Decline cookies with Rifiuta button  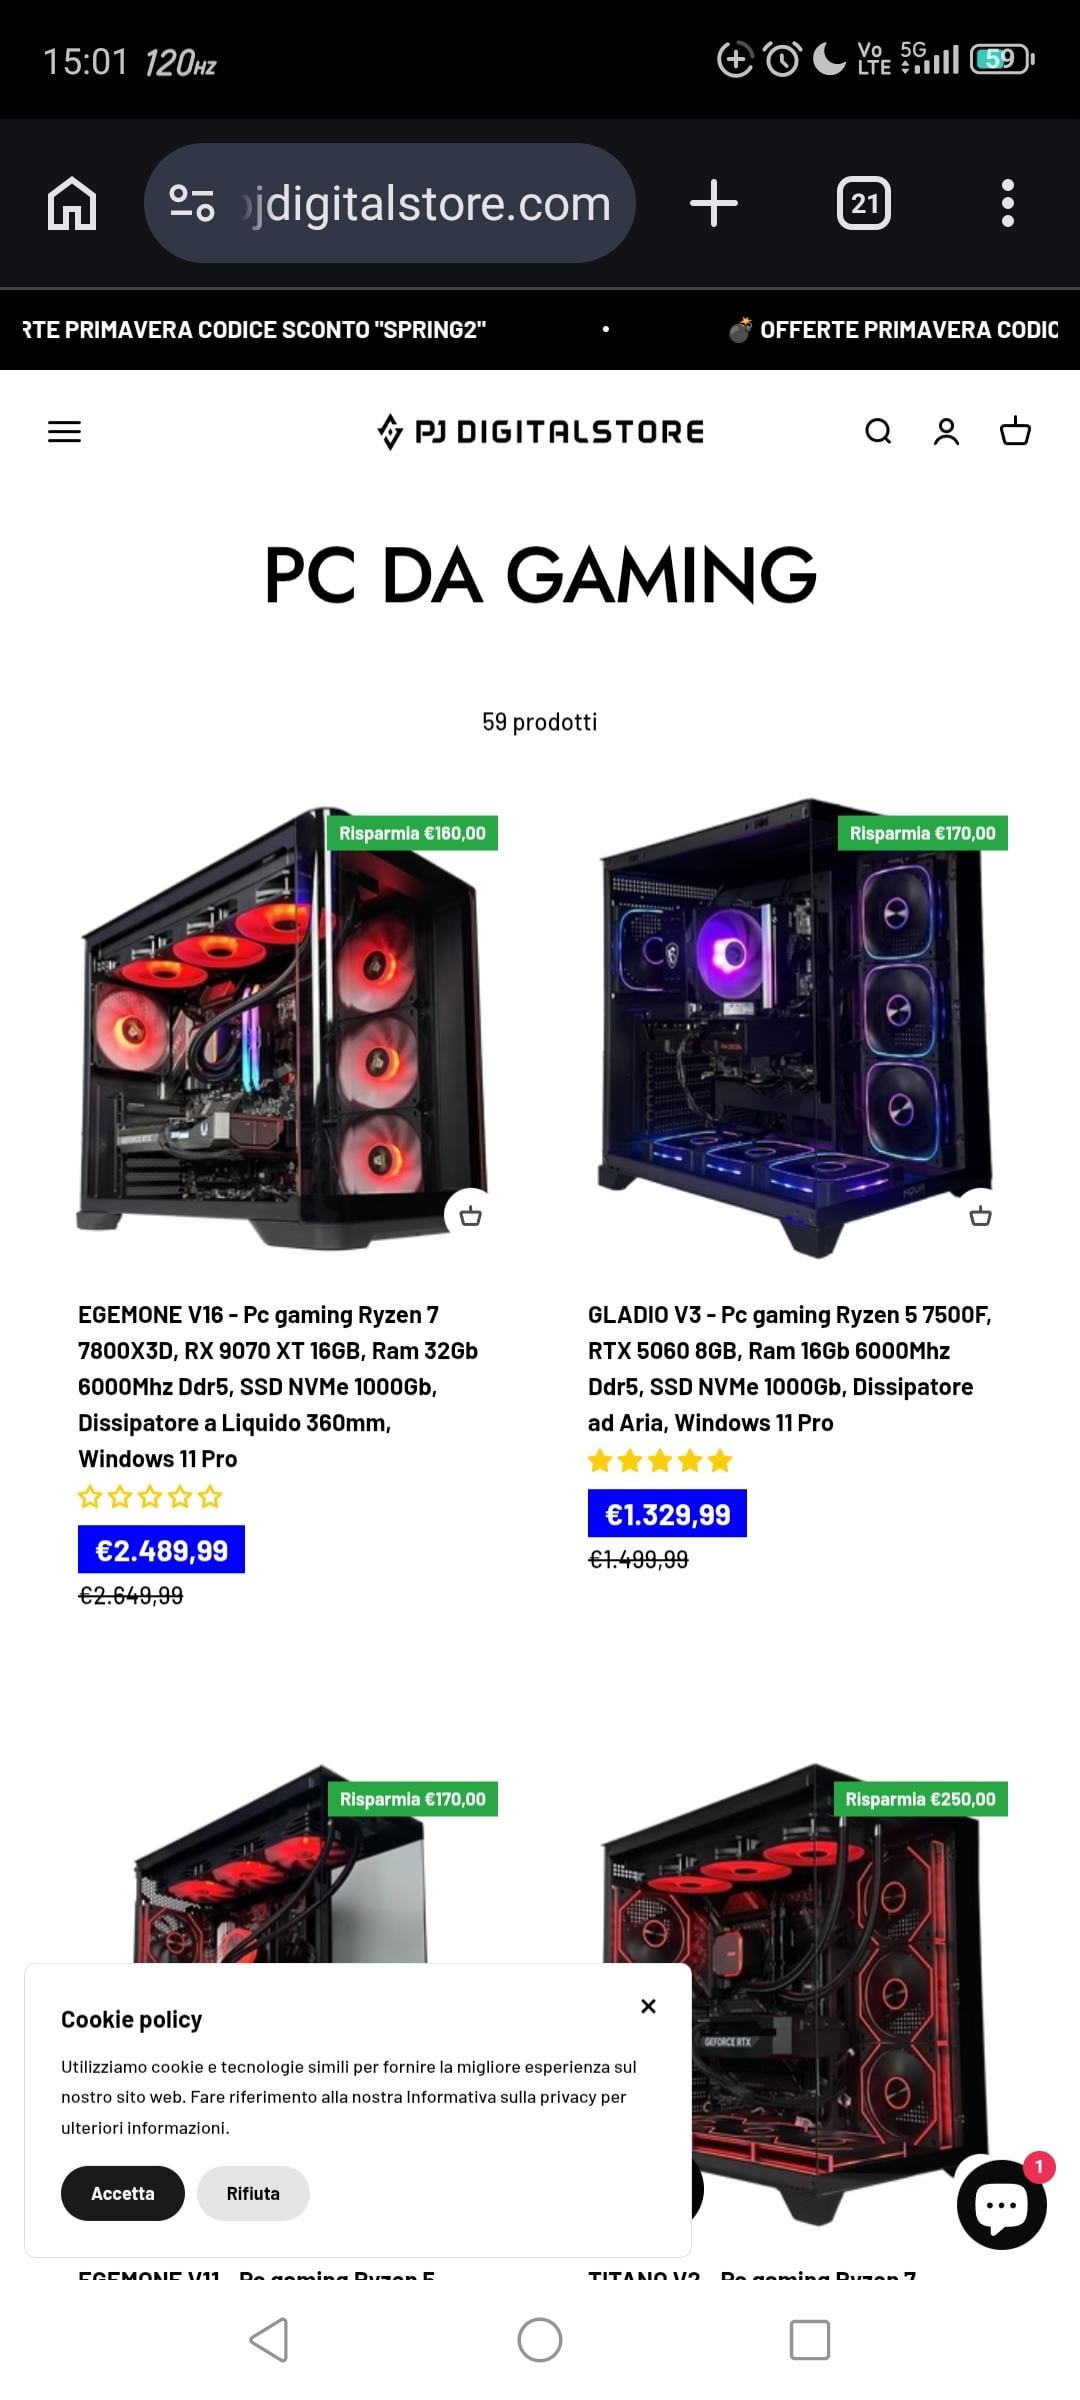click(253, 2193)
